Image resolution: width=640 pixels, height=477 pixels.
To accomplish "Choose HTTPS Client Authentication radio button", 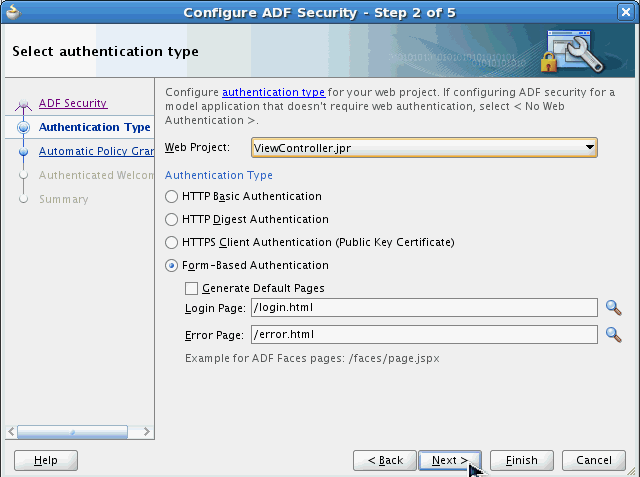I will [171, 242].
